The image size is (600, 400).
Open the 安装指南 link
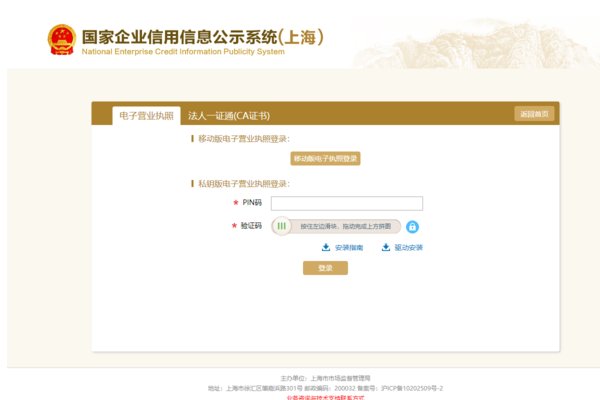349,248
